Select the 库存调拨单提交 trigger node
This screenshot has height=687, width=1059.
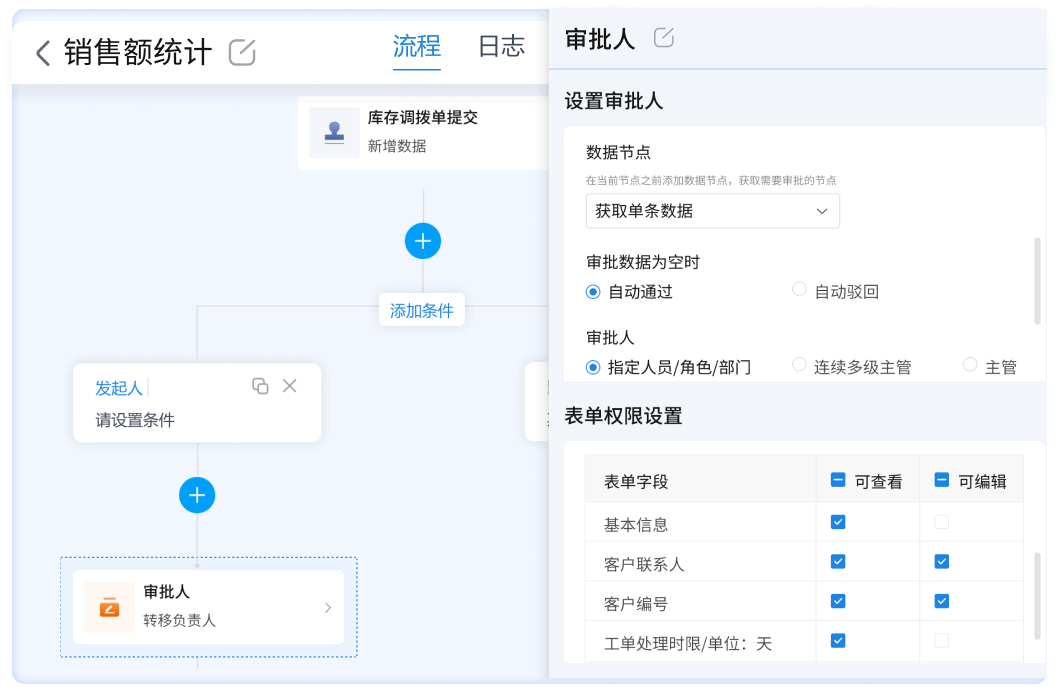point(423,132)
